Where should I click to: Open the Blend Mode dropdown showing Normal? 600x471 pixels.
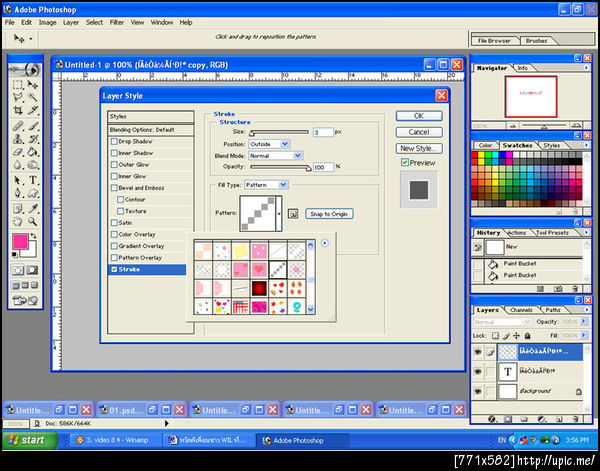[x=276, y=156]
